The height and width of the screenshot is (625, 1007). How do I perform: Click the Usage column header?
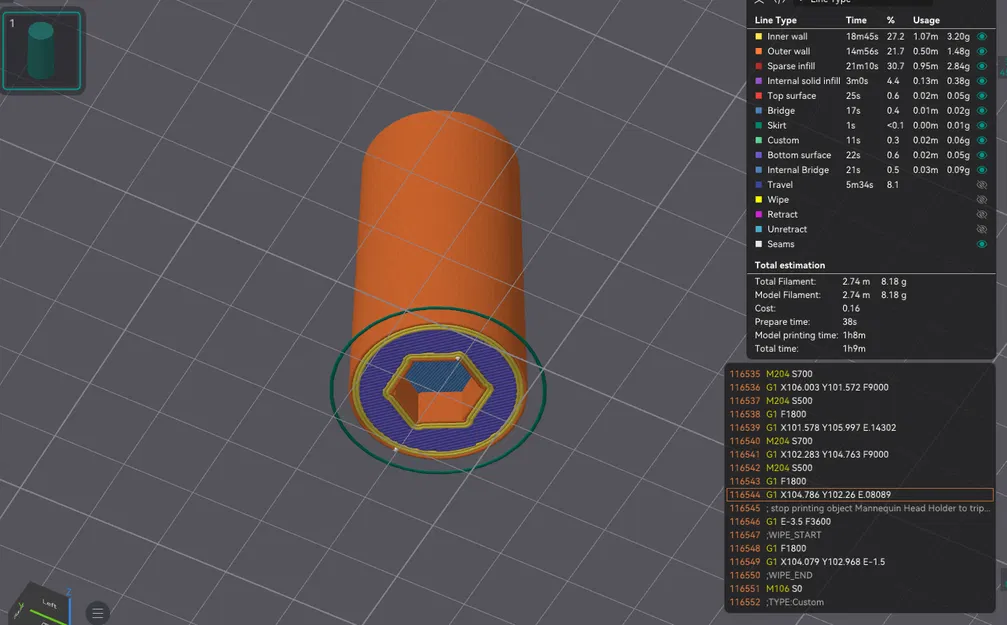[926, 20]
